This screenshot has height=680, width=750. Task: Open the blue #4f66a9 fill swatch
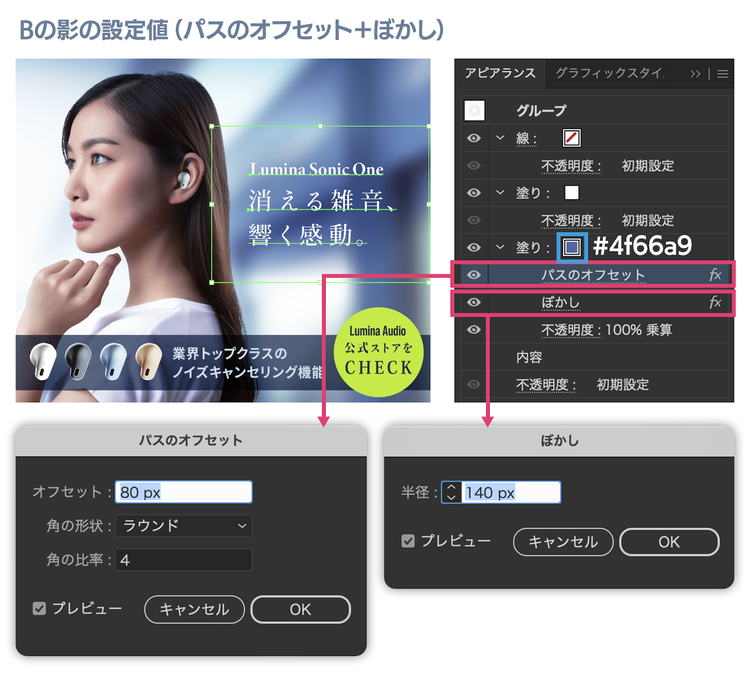coord(572,247)
